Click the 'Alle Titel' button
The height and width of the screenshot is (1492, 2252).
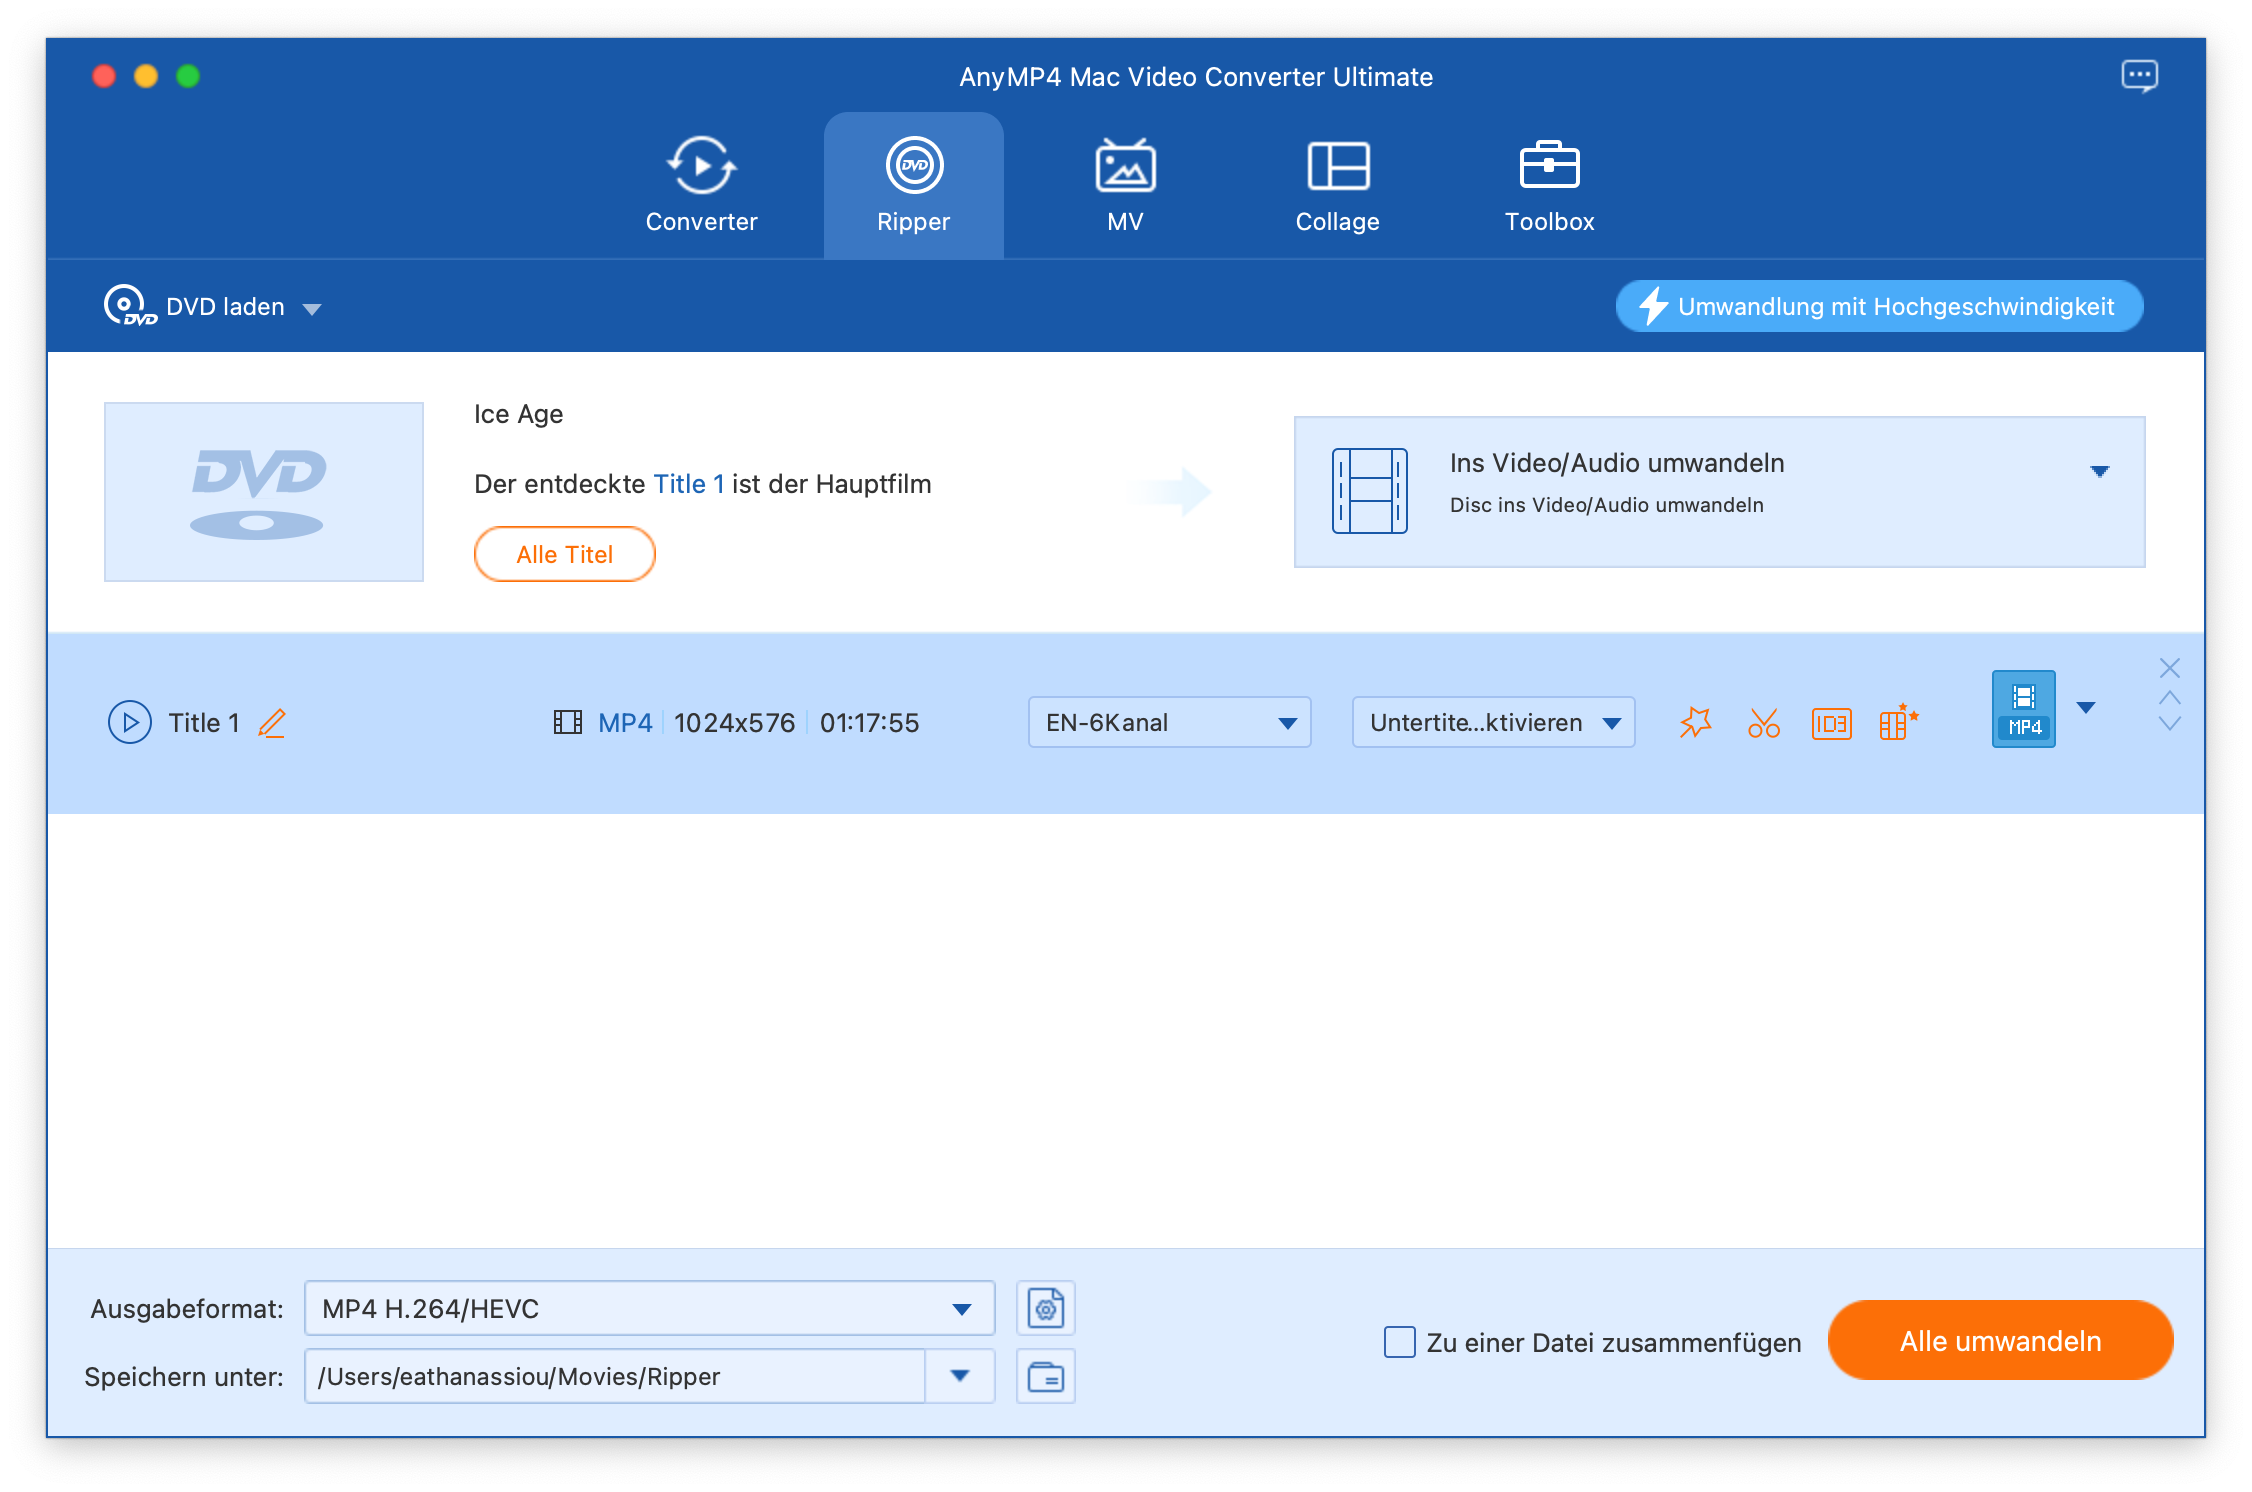(x=564, y=554)
